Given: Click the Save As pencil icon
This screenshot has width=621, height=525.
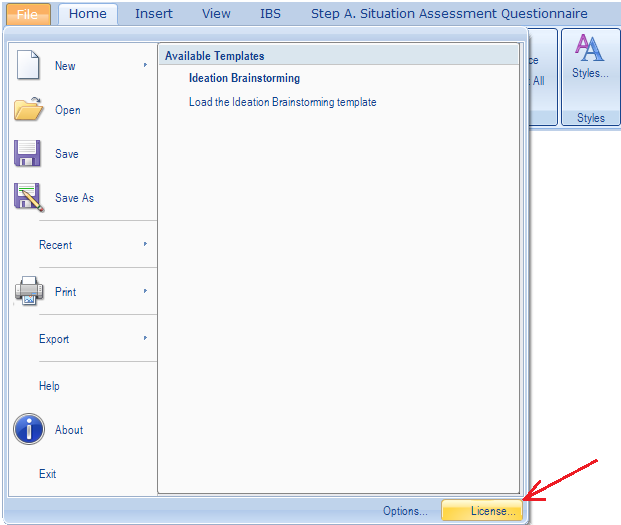Looking at the screenshot, I should pos(28,198).
